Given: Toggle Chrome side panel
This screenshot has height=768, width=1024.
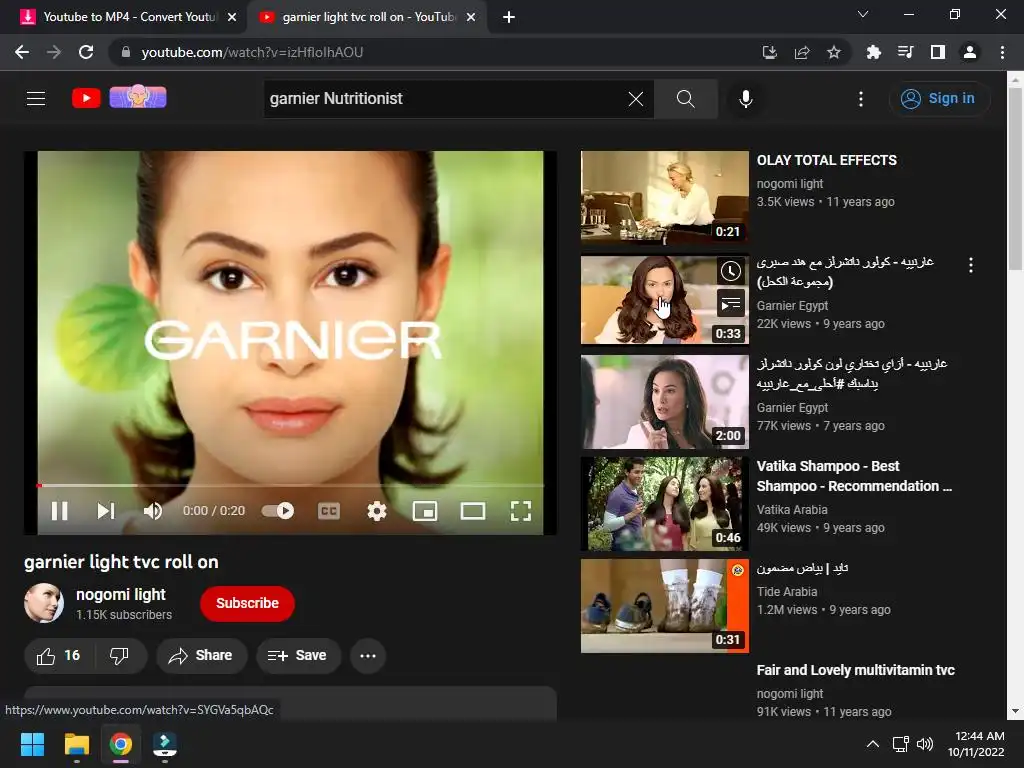Looking at the screenshot, I should tap(938, 52).
